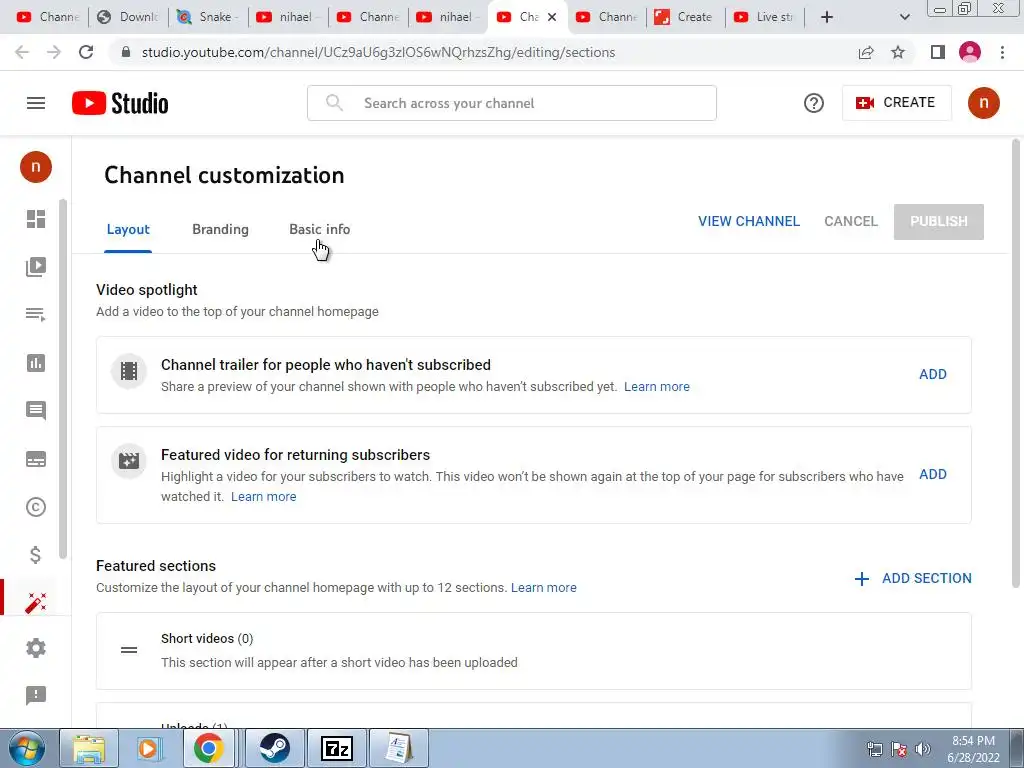The width and height of the screenshot is (1024, 768).
Task: Open the Chrome profile avatar
Action: pos(970,52)
